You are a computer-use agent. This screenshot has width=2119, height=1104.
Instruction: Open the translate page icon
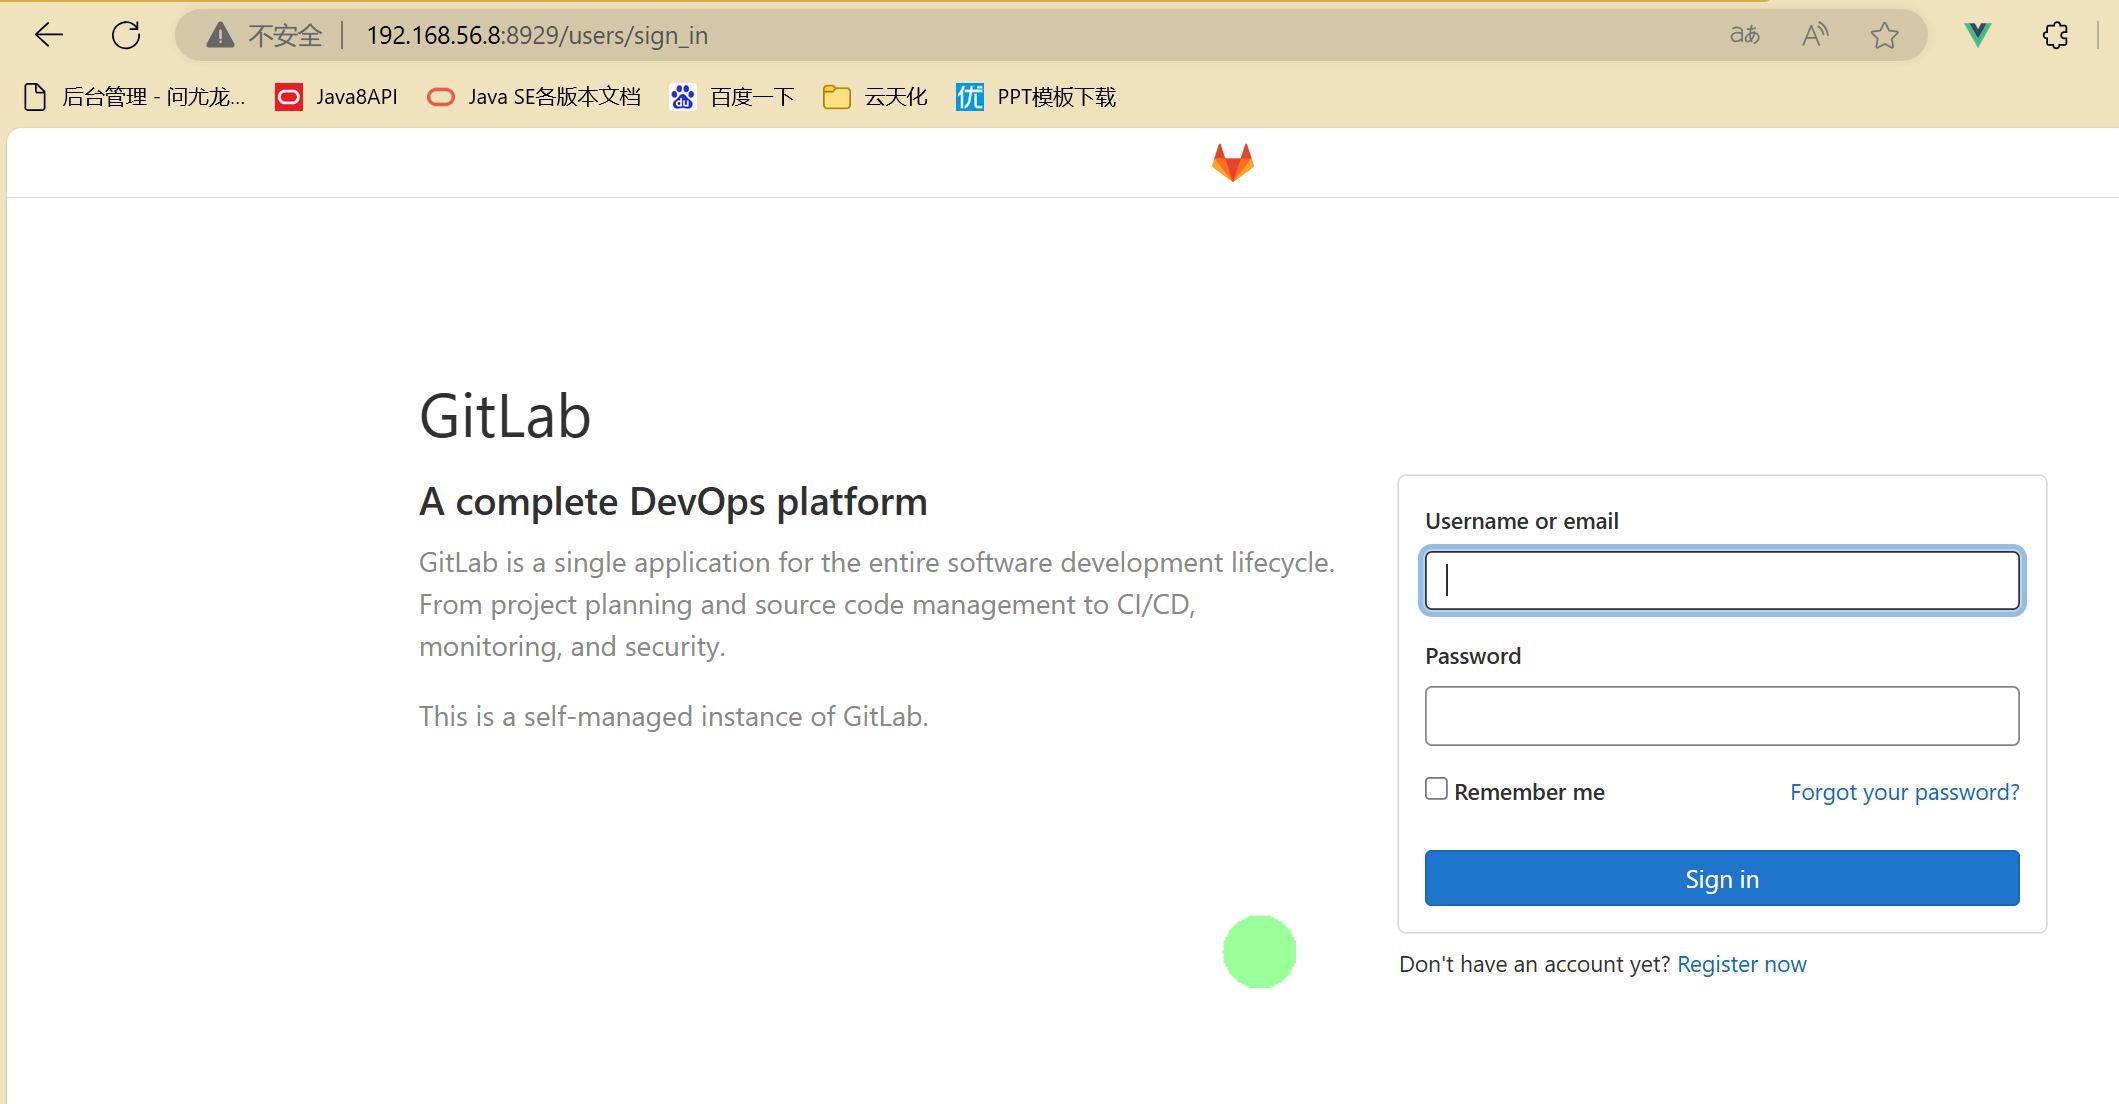pos(1744,36)
